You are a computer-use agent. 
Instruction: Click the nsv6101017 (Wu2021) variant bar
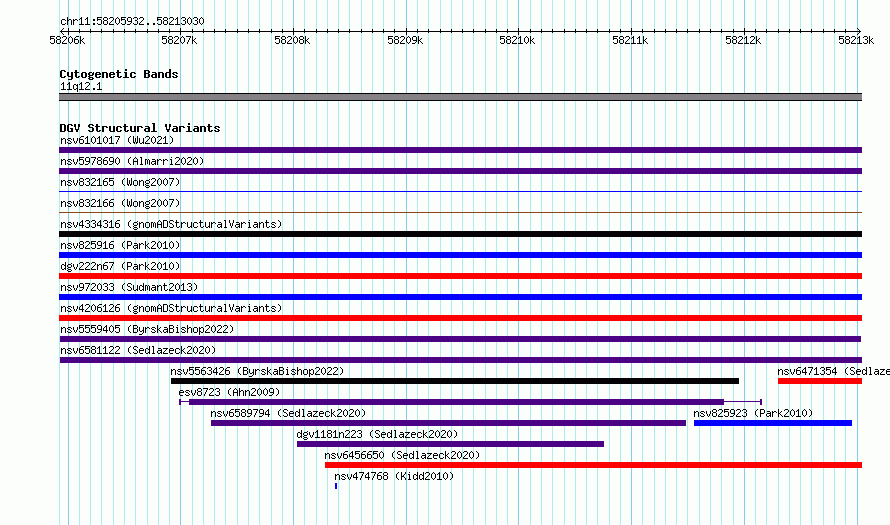coord(460,150)
